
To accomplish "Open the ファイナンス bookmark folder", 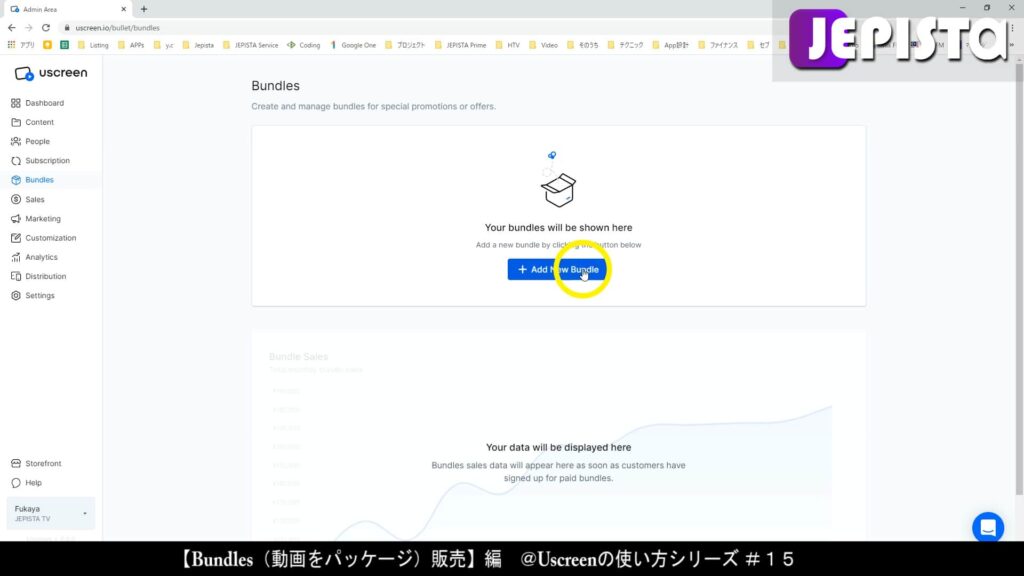I will pos(718,45).
